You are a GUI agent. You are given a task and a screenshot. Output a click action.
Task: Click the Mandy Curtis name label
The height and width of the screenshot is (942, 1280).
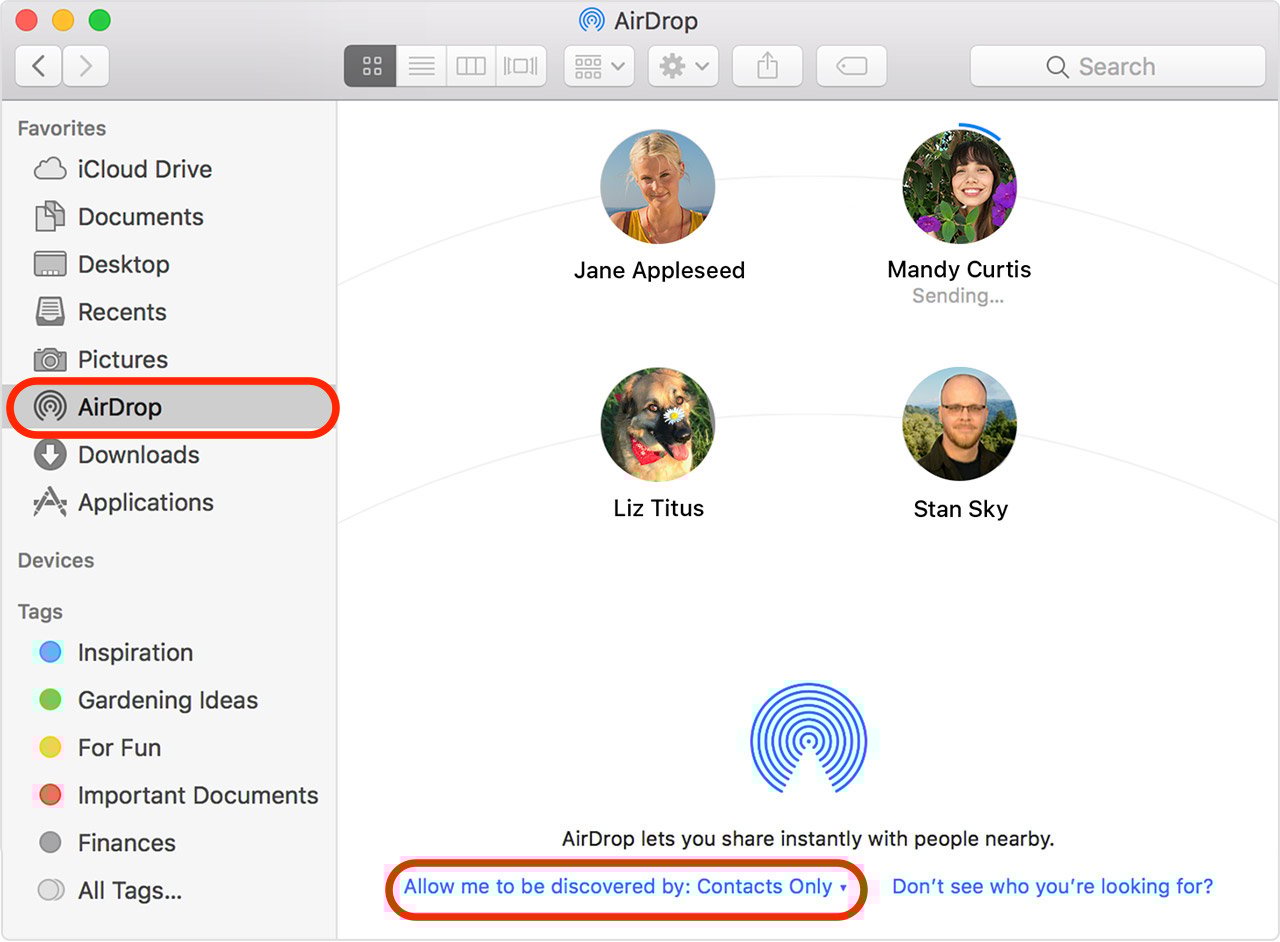(x=959, y=270)
